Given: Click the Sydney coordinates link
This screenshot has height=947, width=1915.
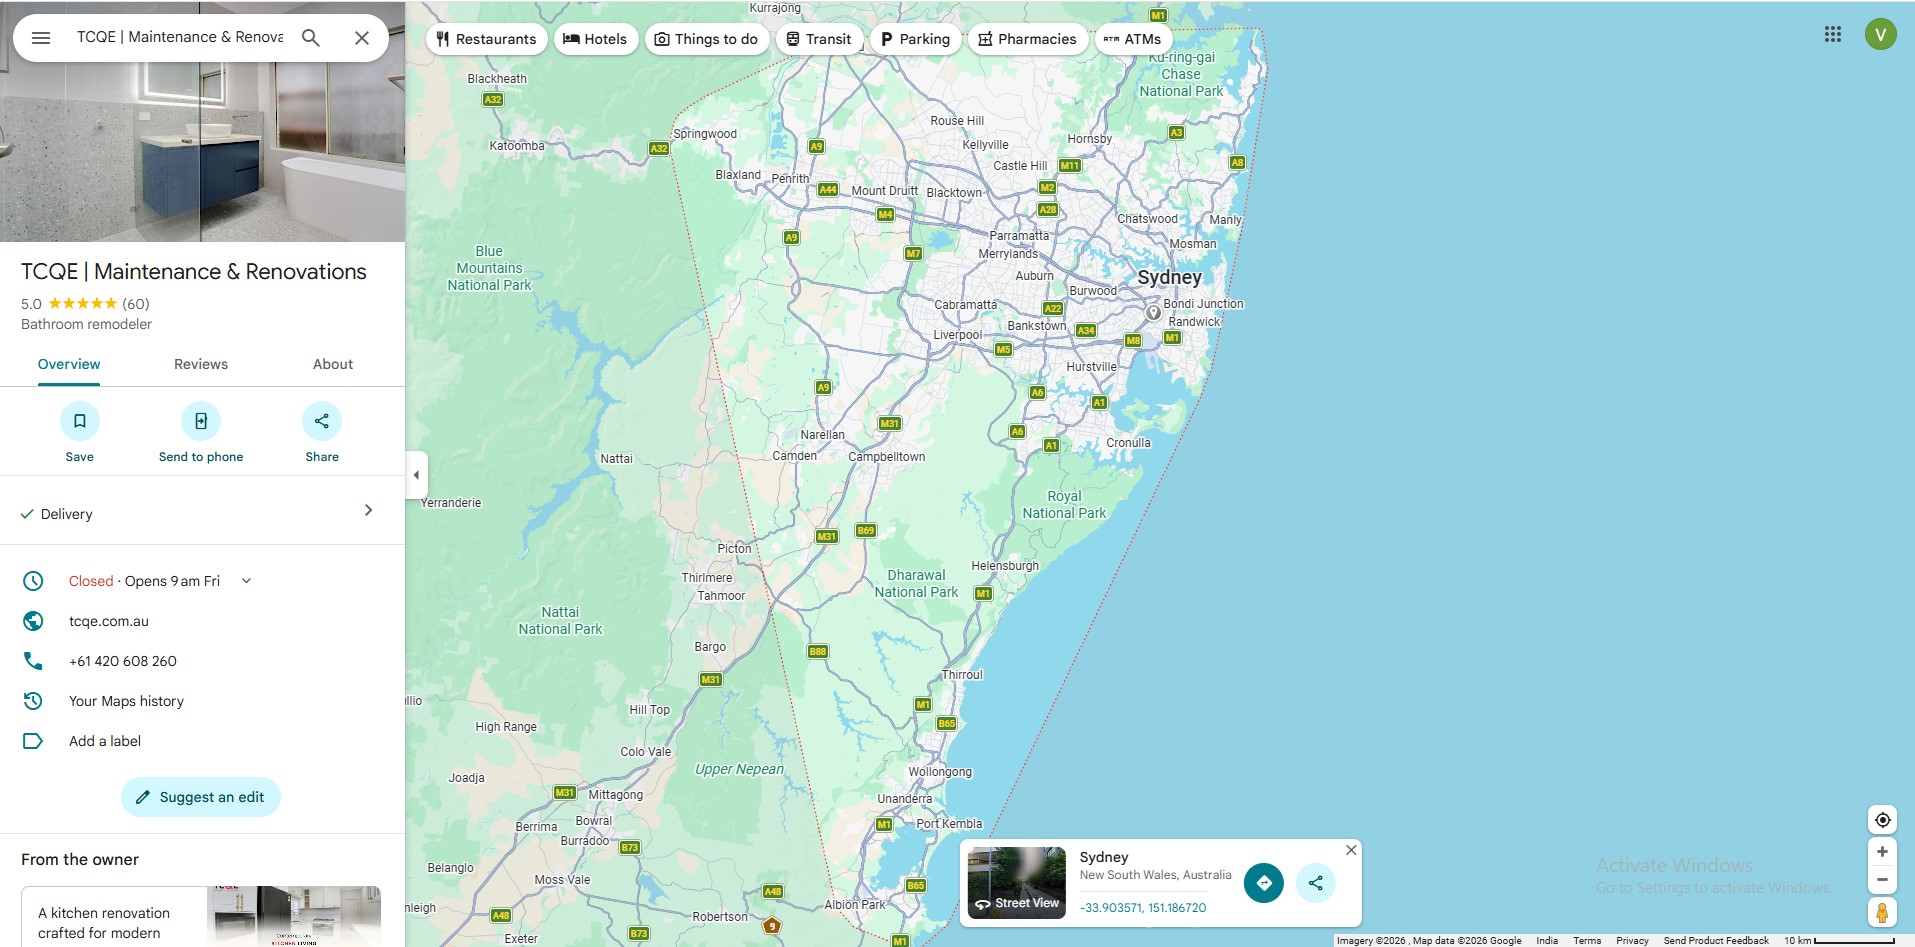Looking at the screenshot, I should click(1143, 908).
